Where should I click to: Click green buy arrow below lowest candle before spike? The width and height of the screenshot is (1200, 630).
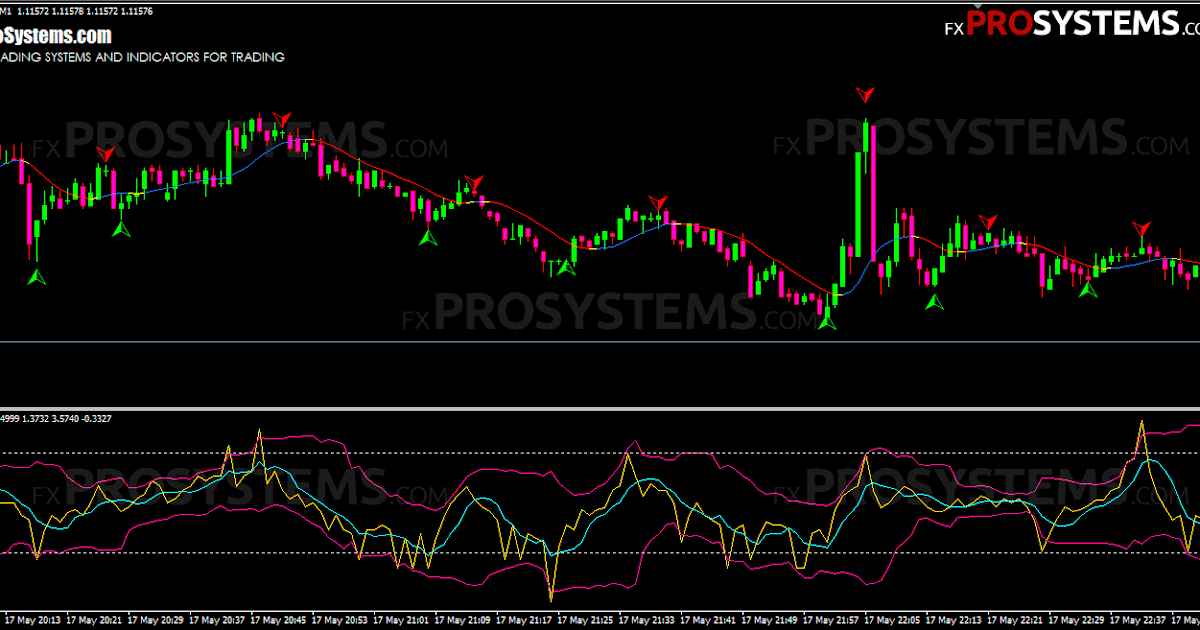[826, 322]
